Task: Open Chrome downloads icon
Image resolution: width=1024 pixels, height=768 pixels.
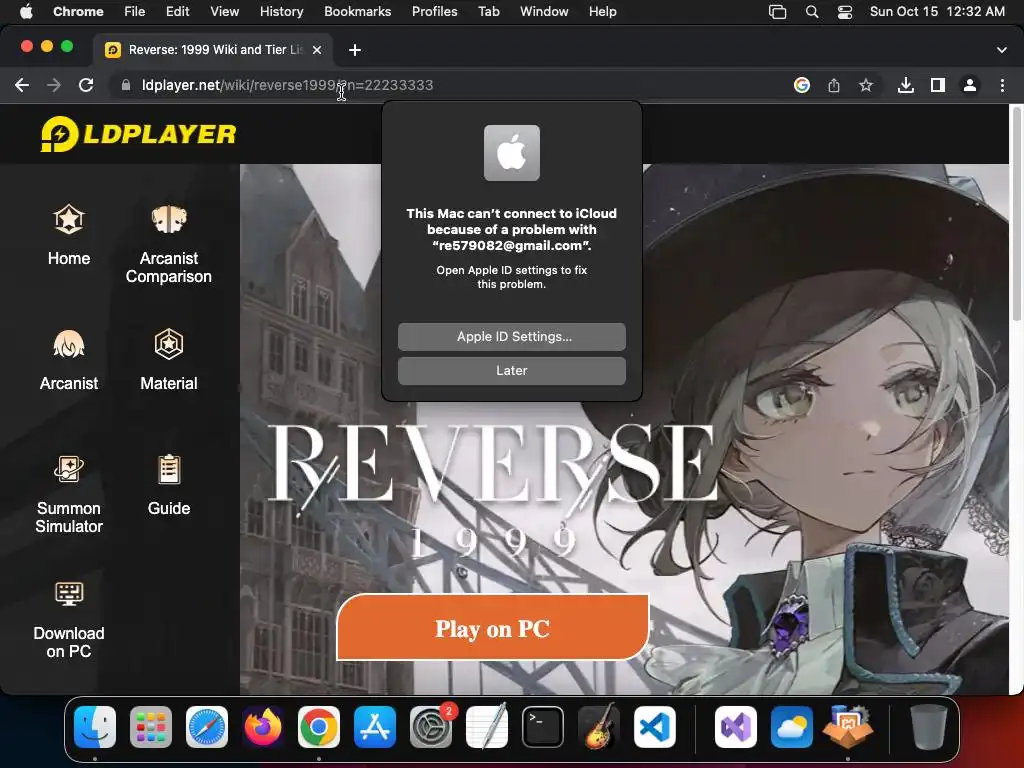Action: pyautogui.click(x=906, y=85)
